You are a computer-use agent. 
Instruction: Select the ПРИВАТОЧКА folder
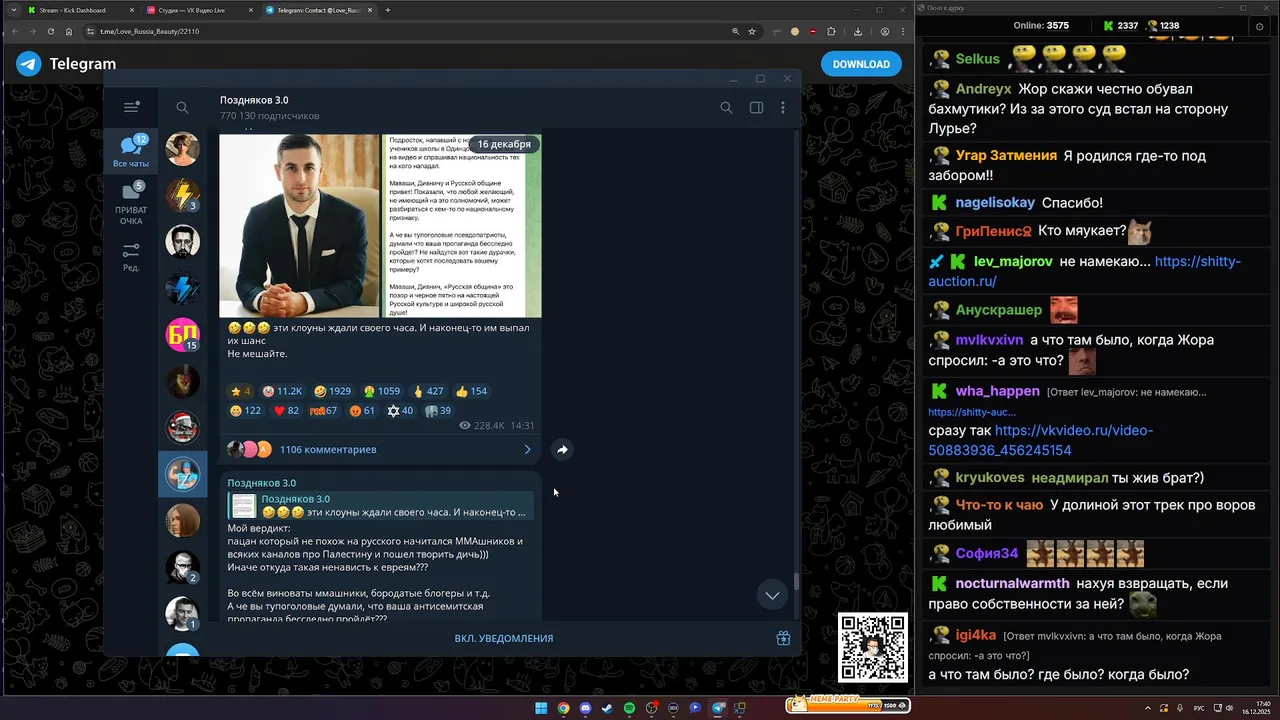point(131,203)
